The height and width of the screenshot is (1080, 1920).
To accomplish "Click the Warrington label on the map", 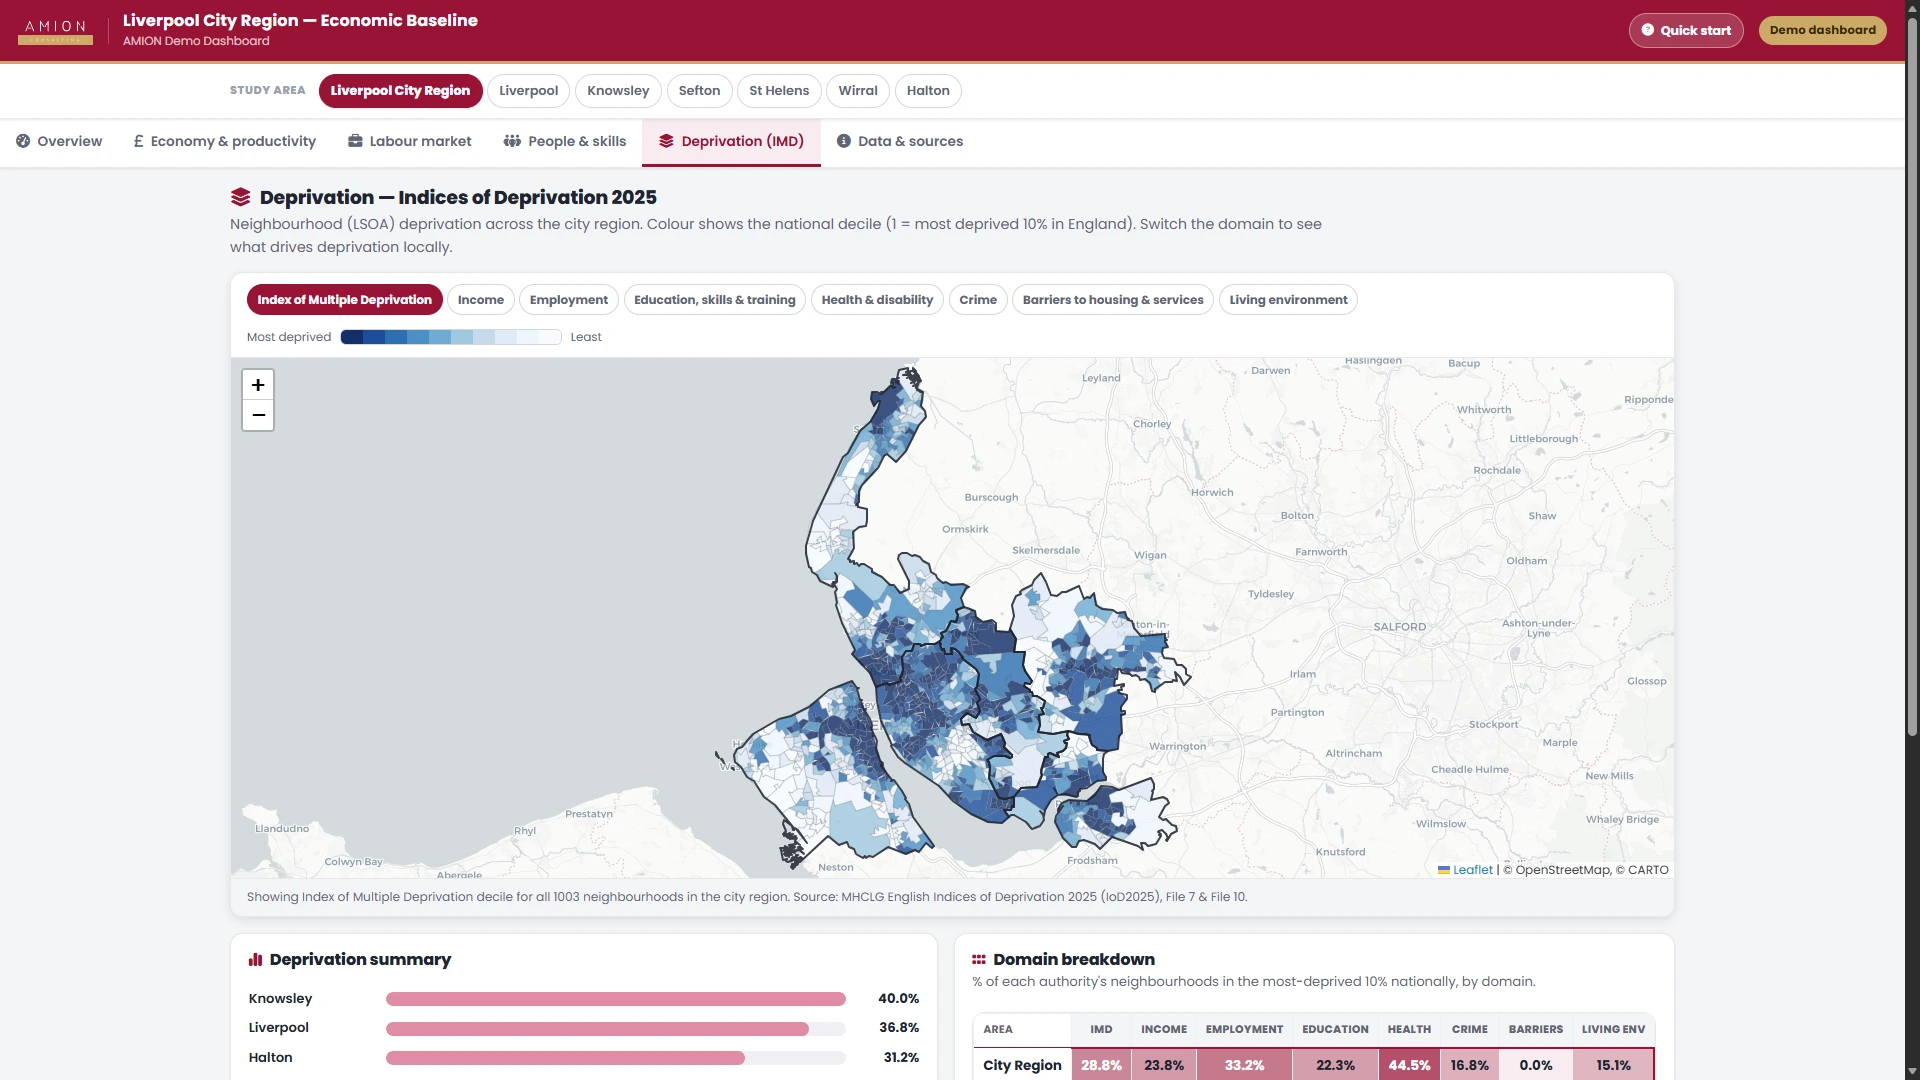I will pyautogui.click(x=1177, y=747).
